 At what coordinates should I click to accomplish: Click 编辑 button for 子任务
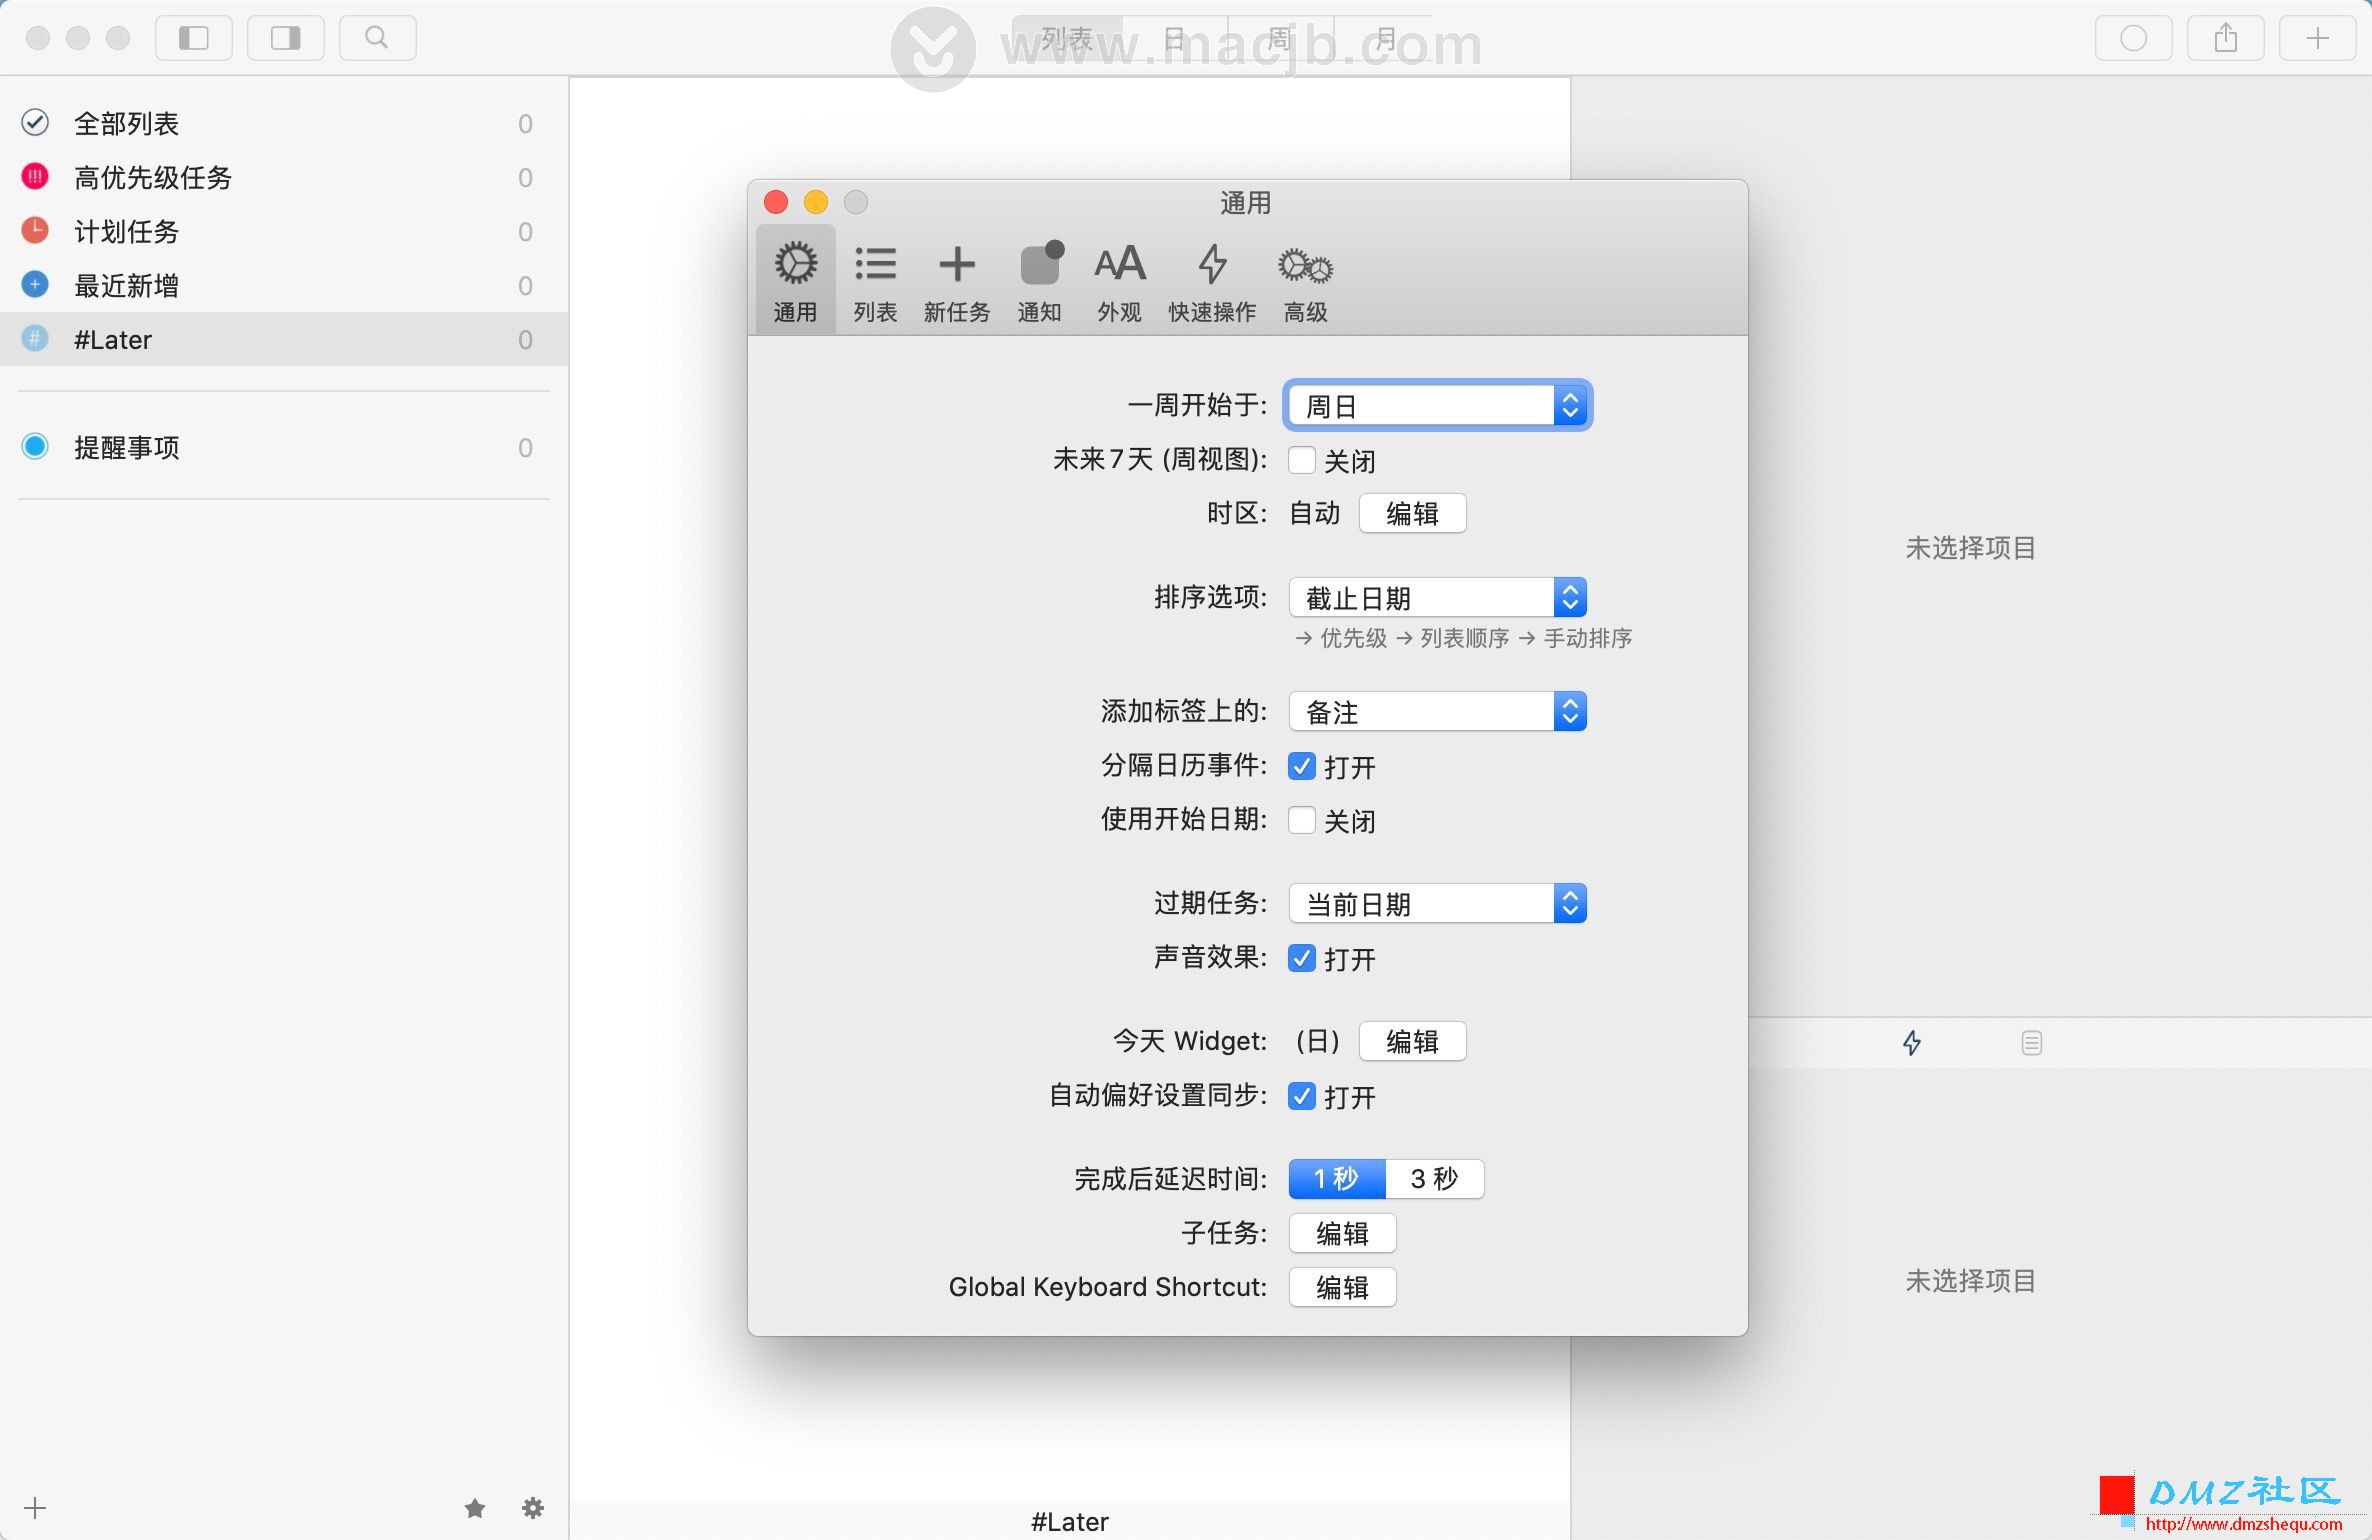point(1342,1233)
